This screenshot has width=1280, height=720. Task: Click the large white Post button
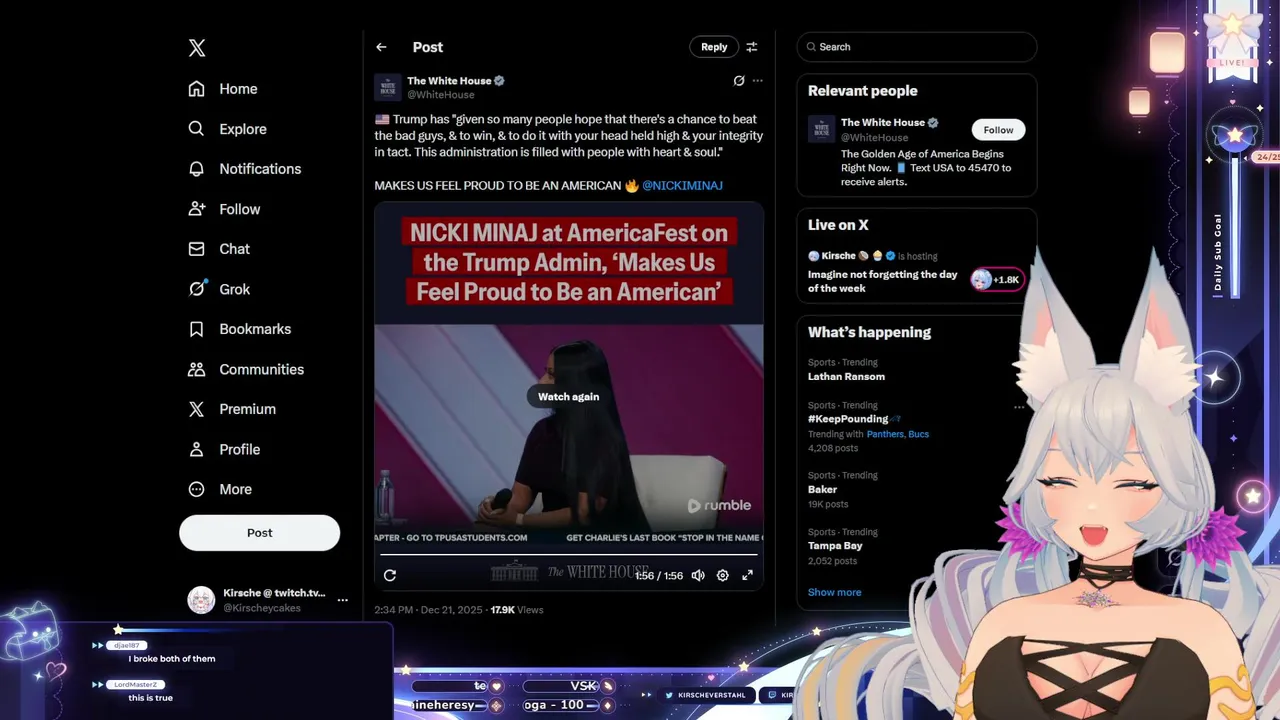259,533
